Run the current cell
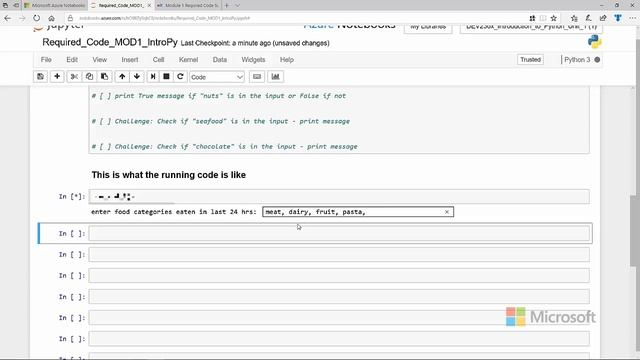Image resolution: width=640 pixels, height=360 pixels. 153,77
